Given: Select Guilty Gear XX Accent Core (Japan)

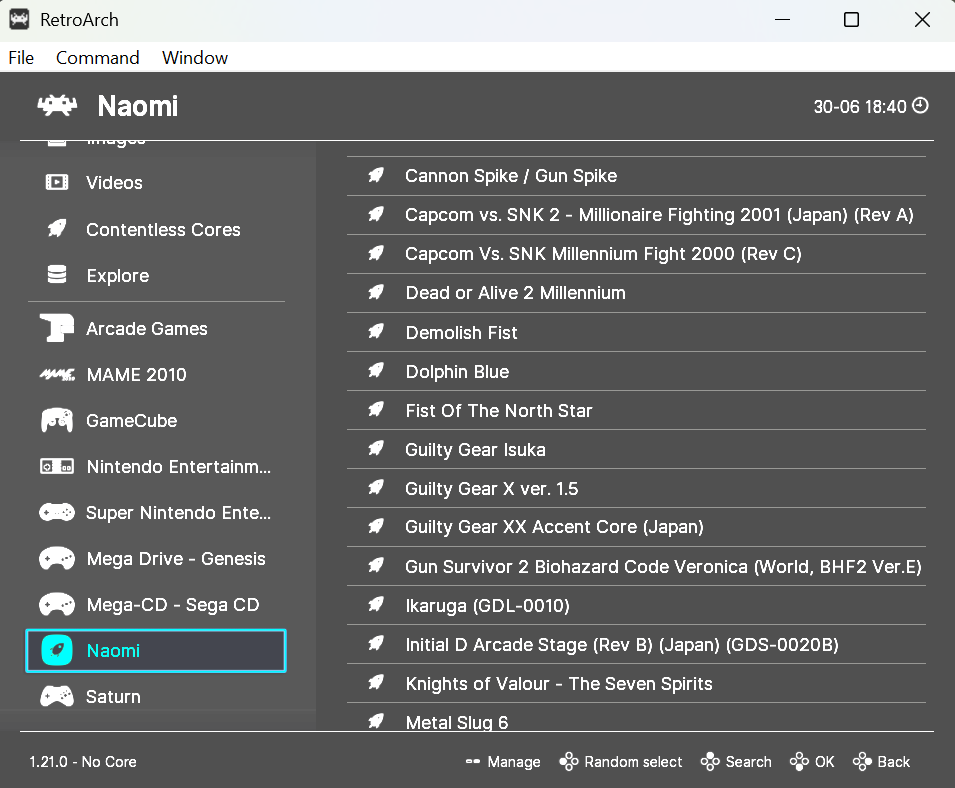Looking at the screenshot, I should pyautogui.click(x=636, y=527).
